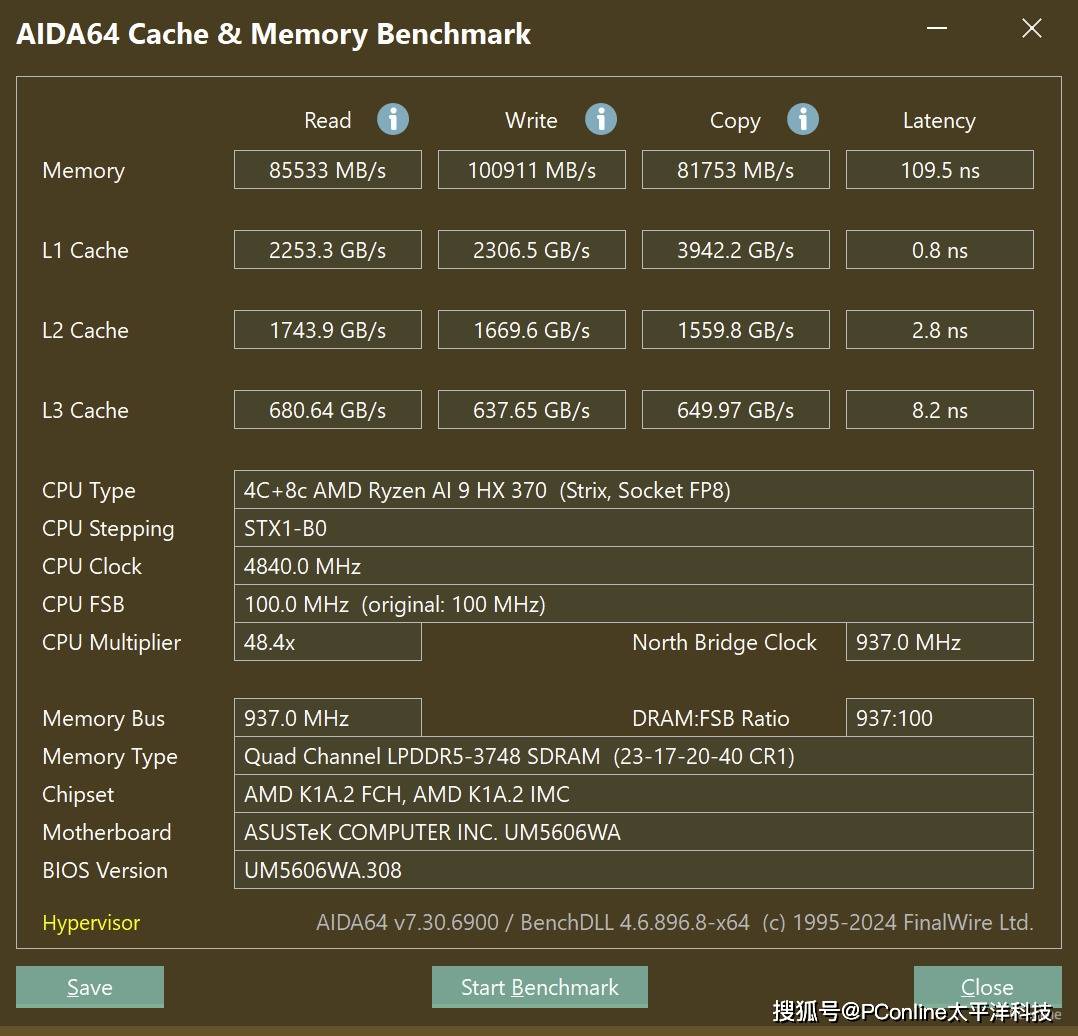Click DRAM:FSB Ratio value 937:100
This screenshot has height=1036, width=1078.
tap(940, 718)
